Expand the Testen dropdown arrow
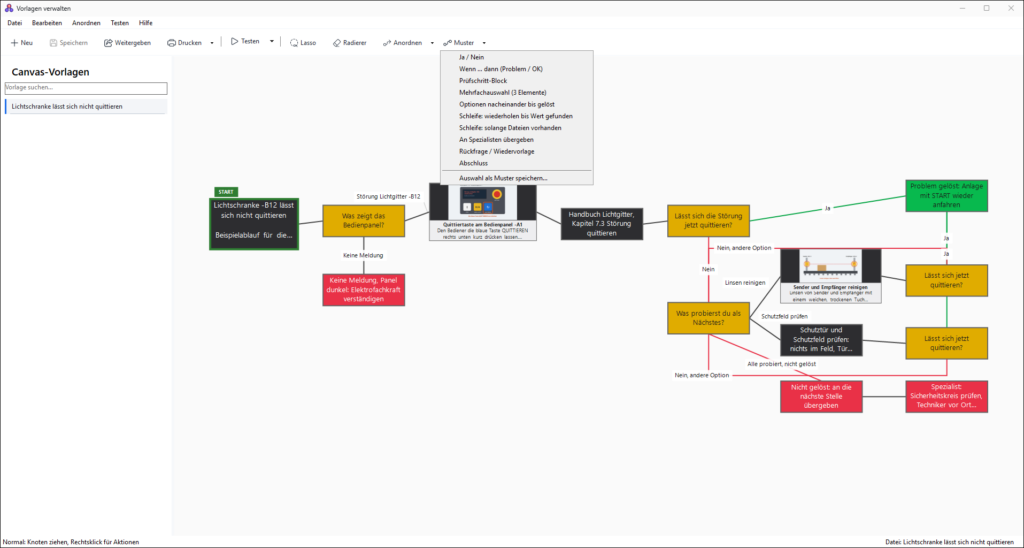Viewport: 1024px width, 548px height. pos(272,41)
